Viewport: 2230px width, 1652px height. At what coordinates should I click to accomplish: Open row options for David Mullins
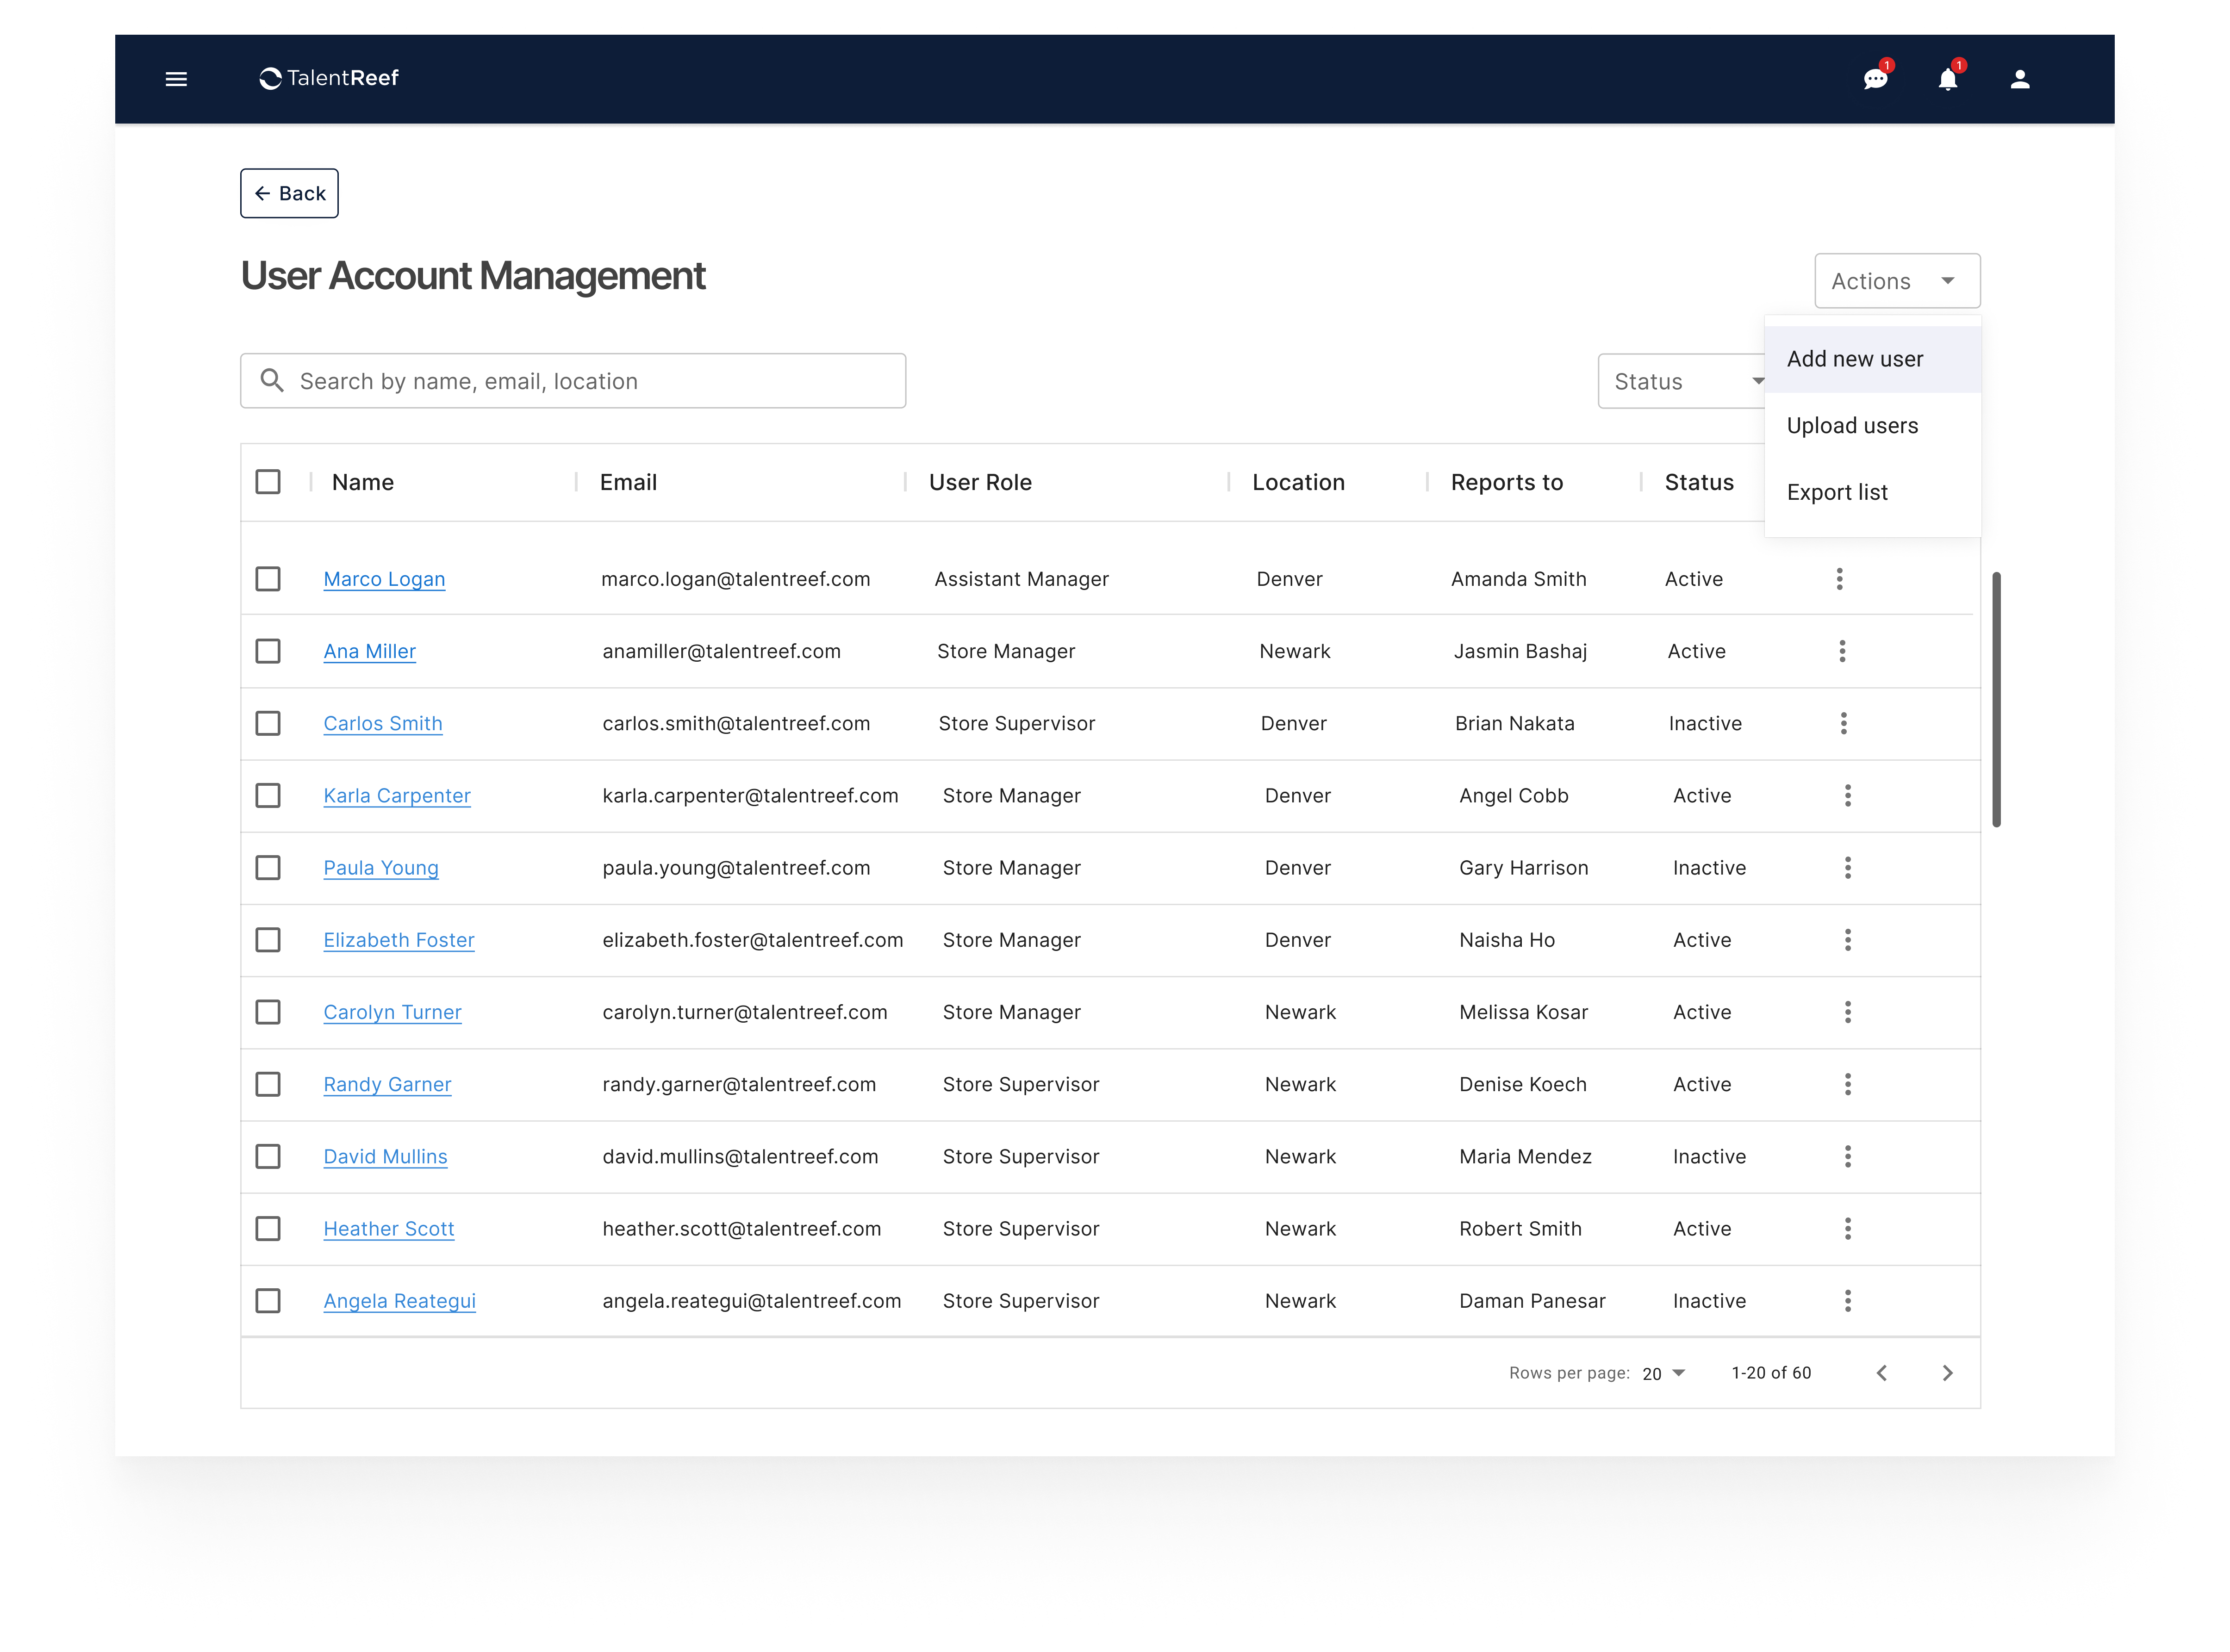tap(1848, 1156)
